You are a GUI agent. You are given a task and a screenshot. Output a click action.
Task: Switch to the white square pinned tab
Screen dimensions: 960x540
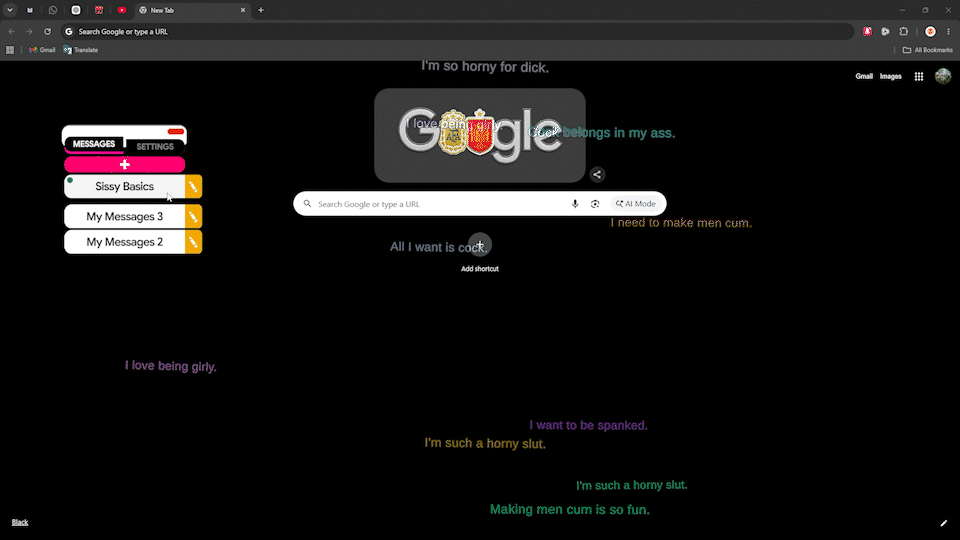click(76, 10)
